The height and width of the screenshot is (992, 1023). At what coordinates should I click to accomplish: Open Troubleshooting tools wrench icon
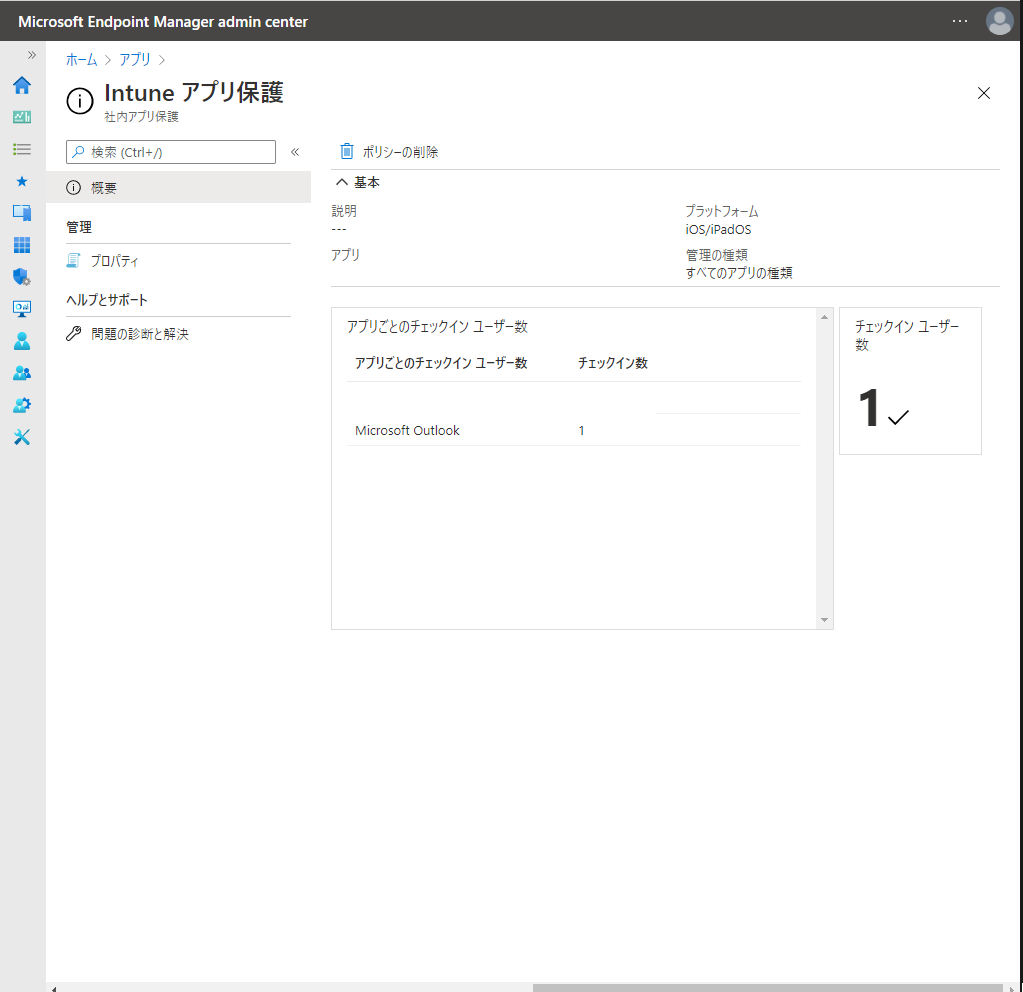(x=22, y=437)
